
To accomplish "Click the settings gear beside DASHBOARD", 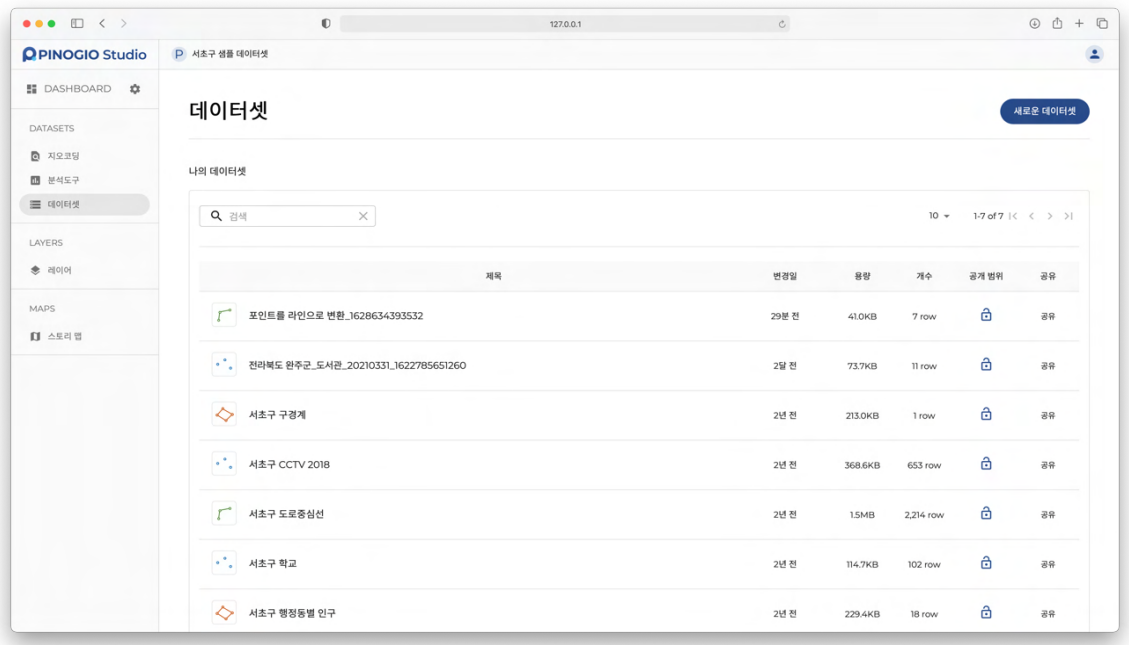I will tap(135, 89).
